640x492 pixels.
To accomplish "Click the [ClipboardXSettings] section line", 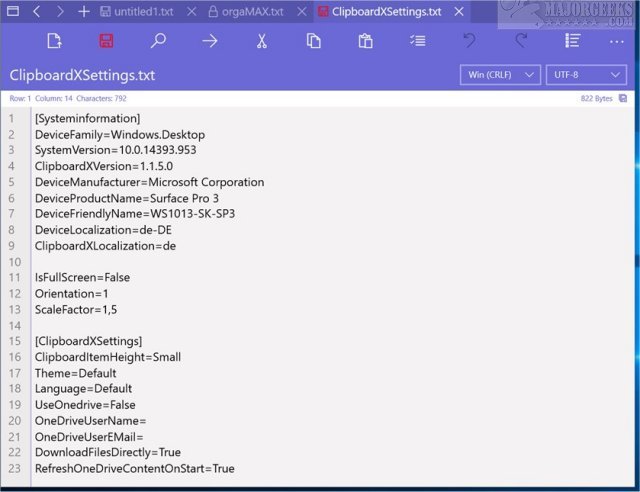I will point(89,341).
